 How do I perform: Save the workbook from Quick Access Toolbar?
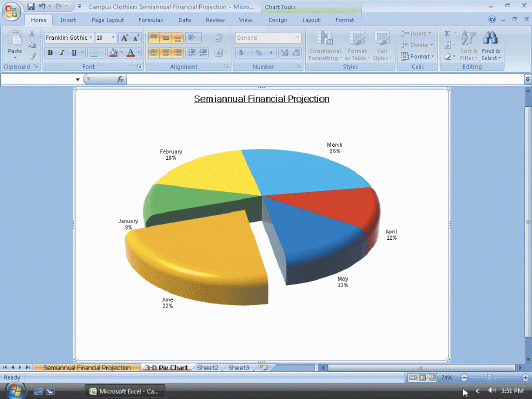31,6
